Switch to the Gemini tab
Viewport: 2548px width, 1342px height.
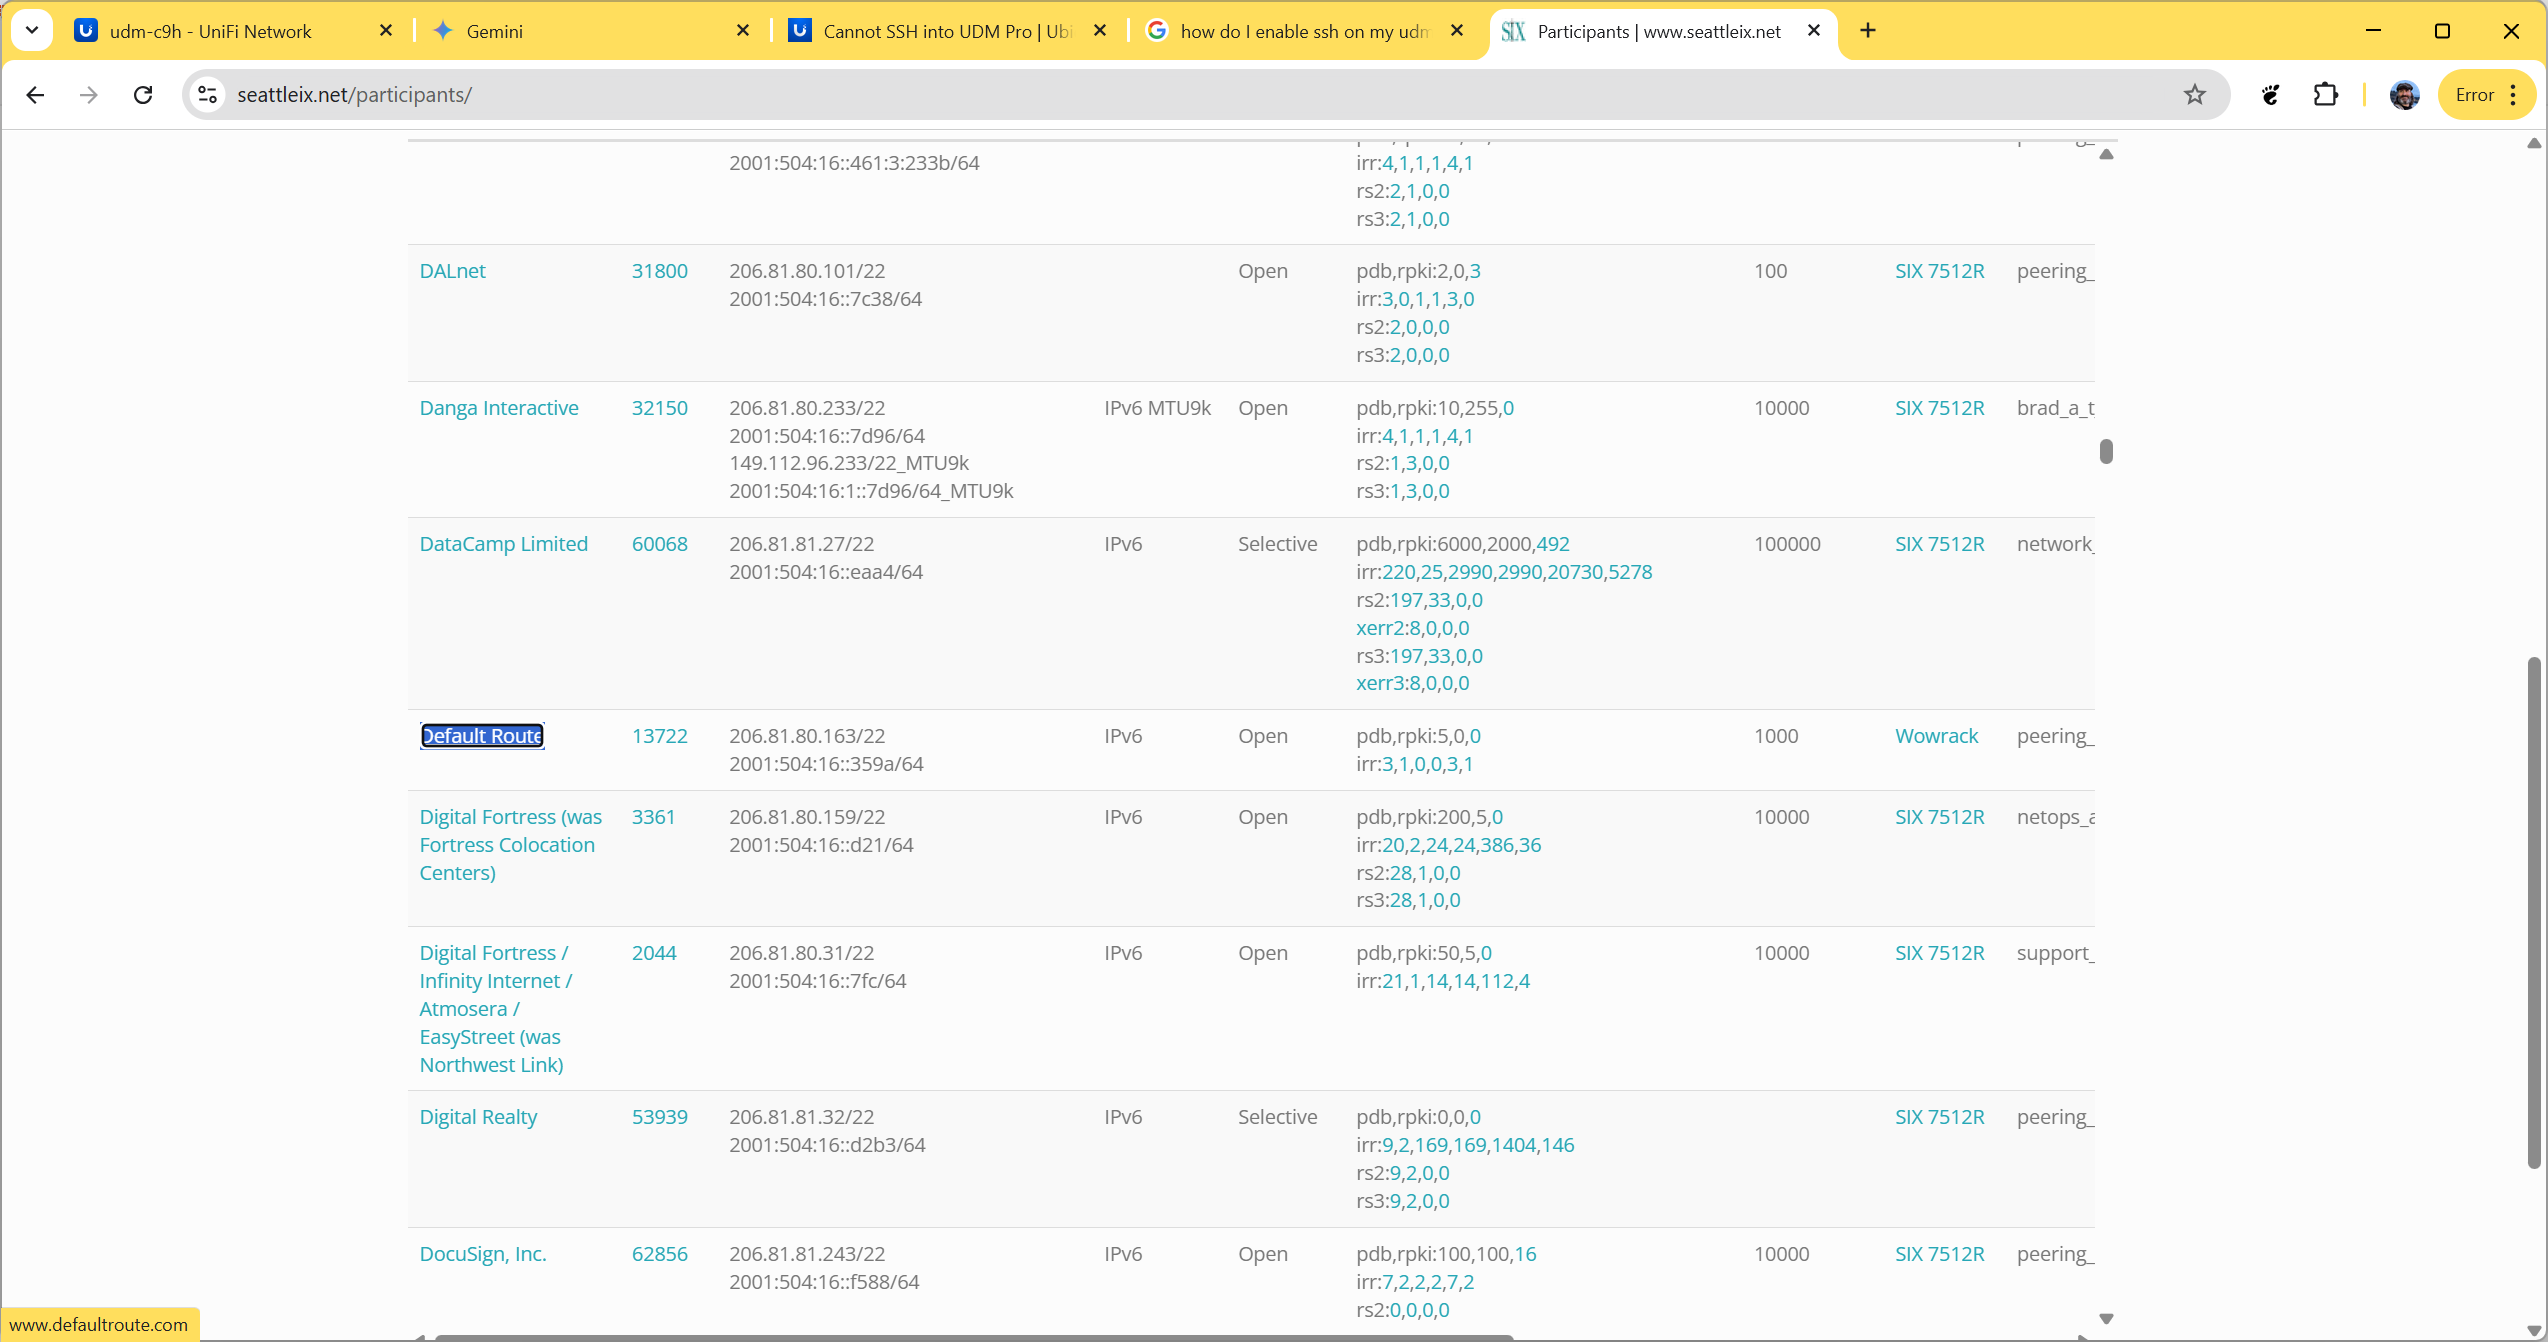pos(494,31)
